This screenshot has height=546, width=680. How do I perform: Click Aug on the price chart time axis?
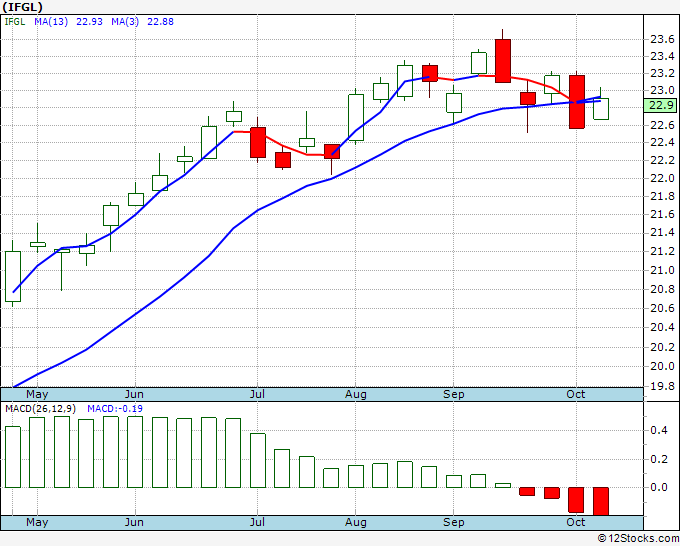coord(356,395)
